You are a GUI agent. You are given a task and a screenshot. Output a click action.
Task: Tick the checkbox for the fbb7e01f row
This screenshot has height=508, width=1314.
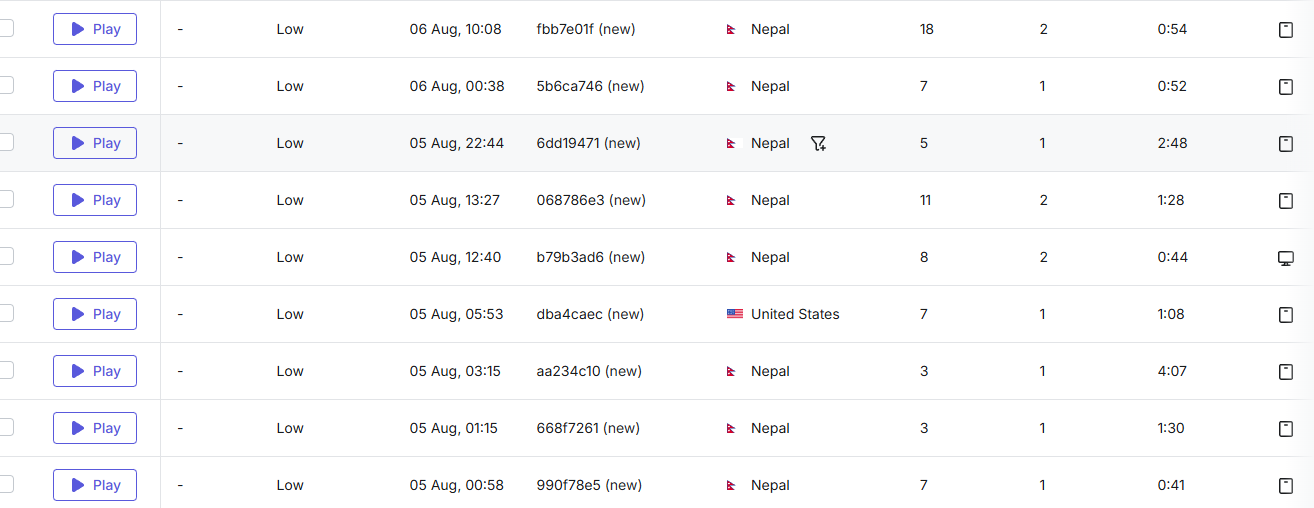[x=6, y=28]
